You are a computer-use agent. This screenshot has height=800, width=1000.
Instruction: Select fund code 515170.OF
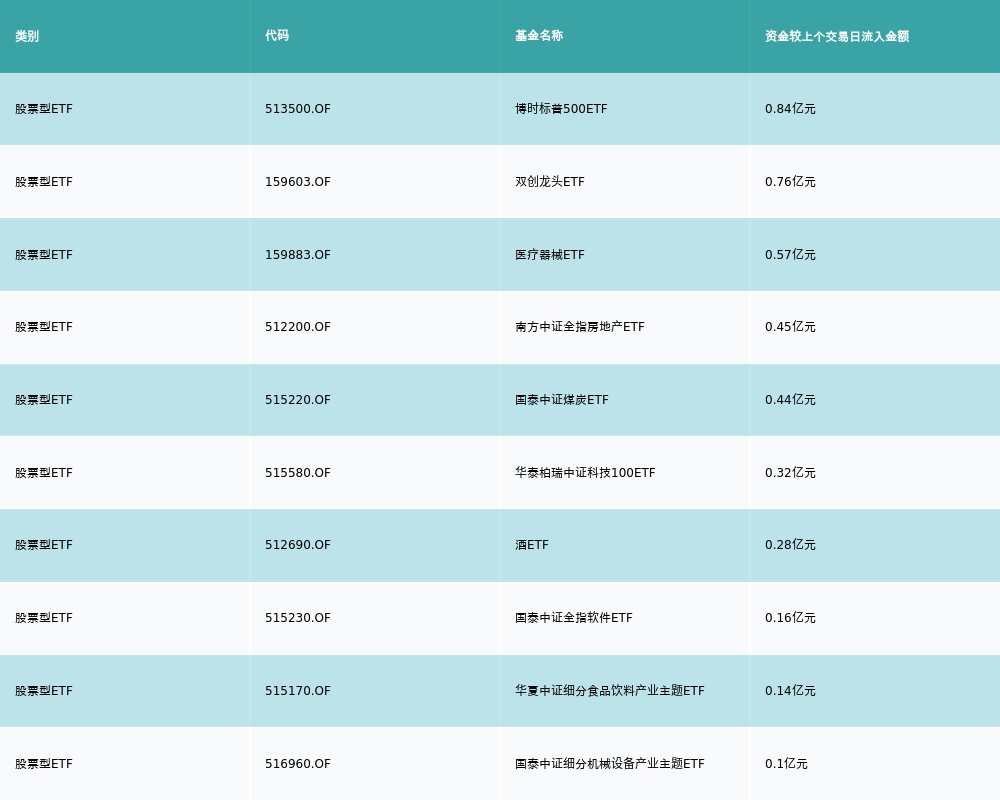pyautogui.click(x=298, y=691)
